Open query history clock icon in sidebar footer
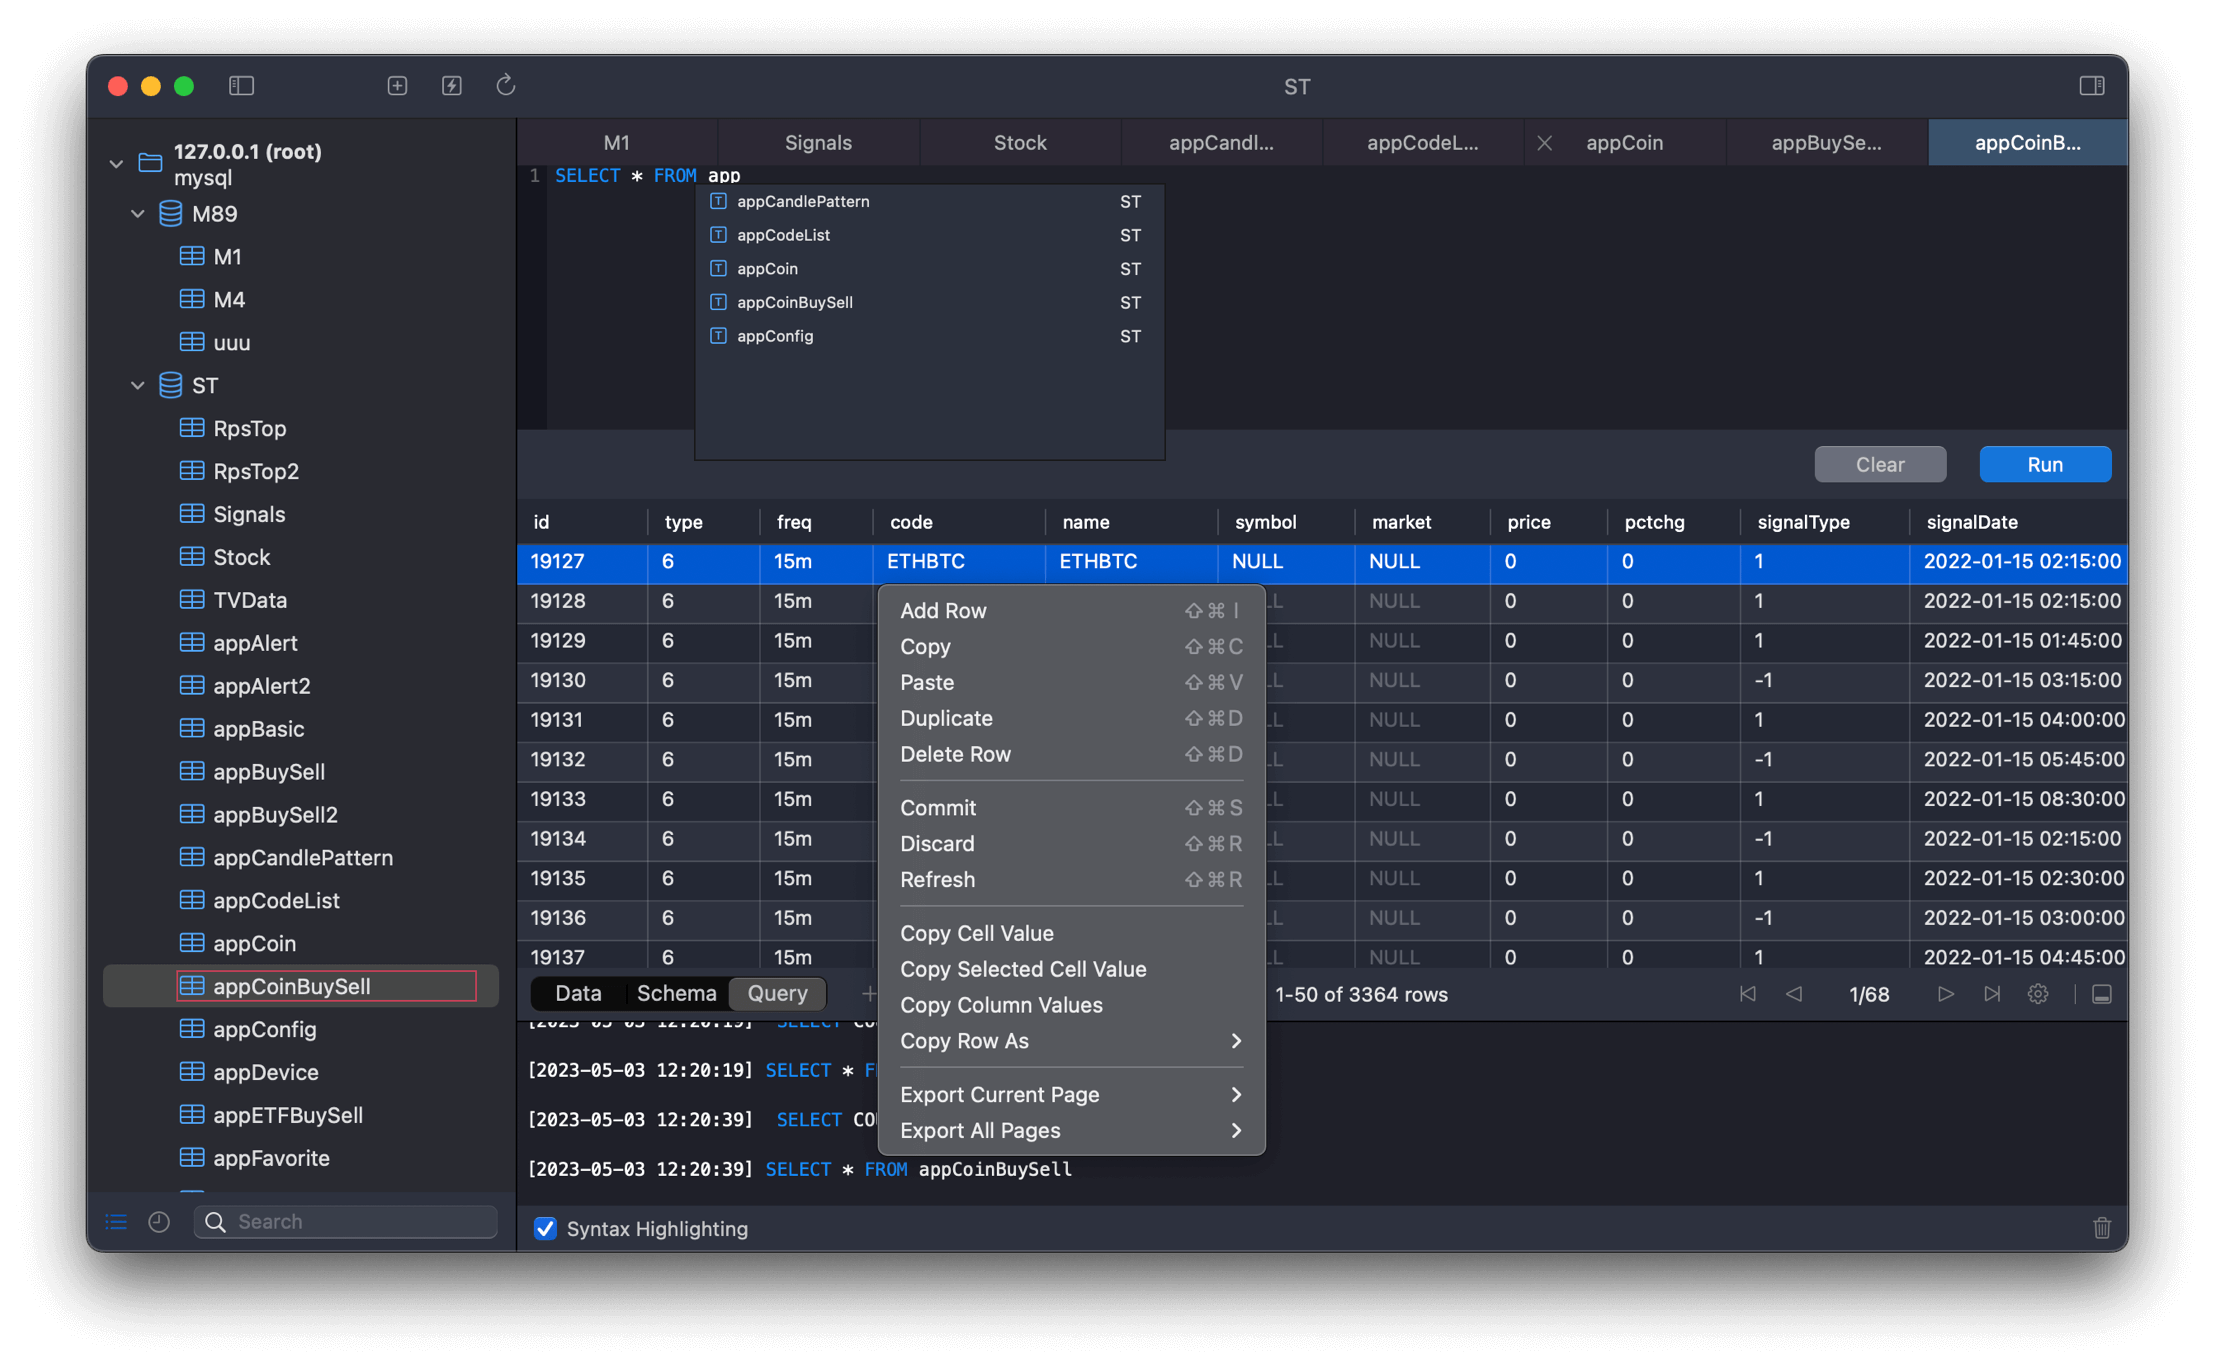The image size is (2215, 1366). (159, 1221)
